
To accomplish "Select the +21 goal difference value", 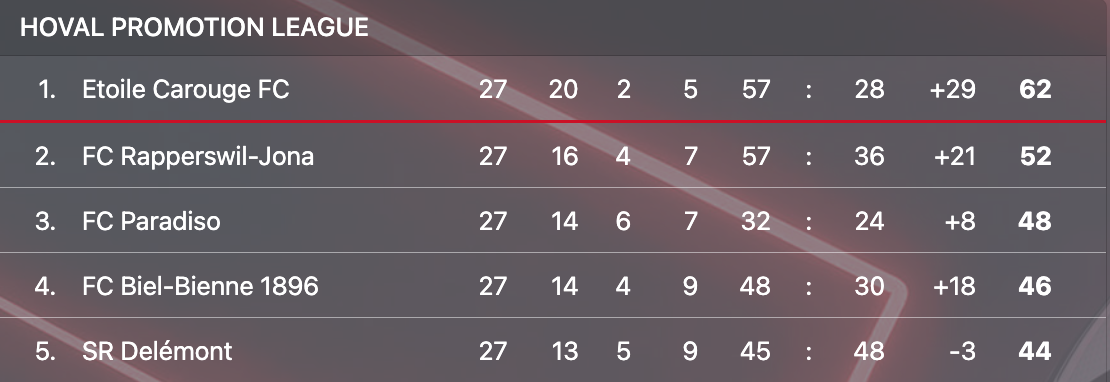I will coord(954,156).
